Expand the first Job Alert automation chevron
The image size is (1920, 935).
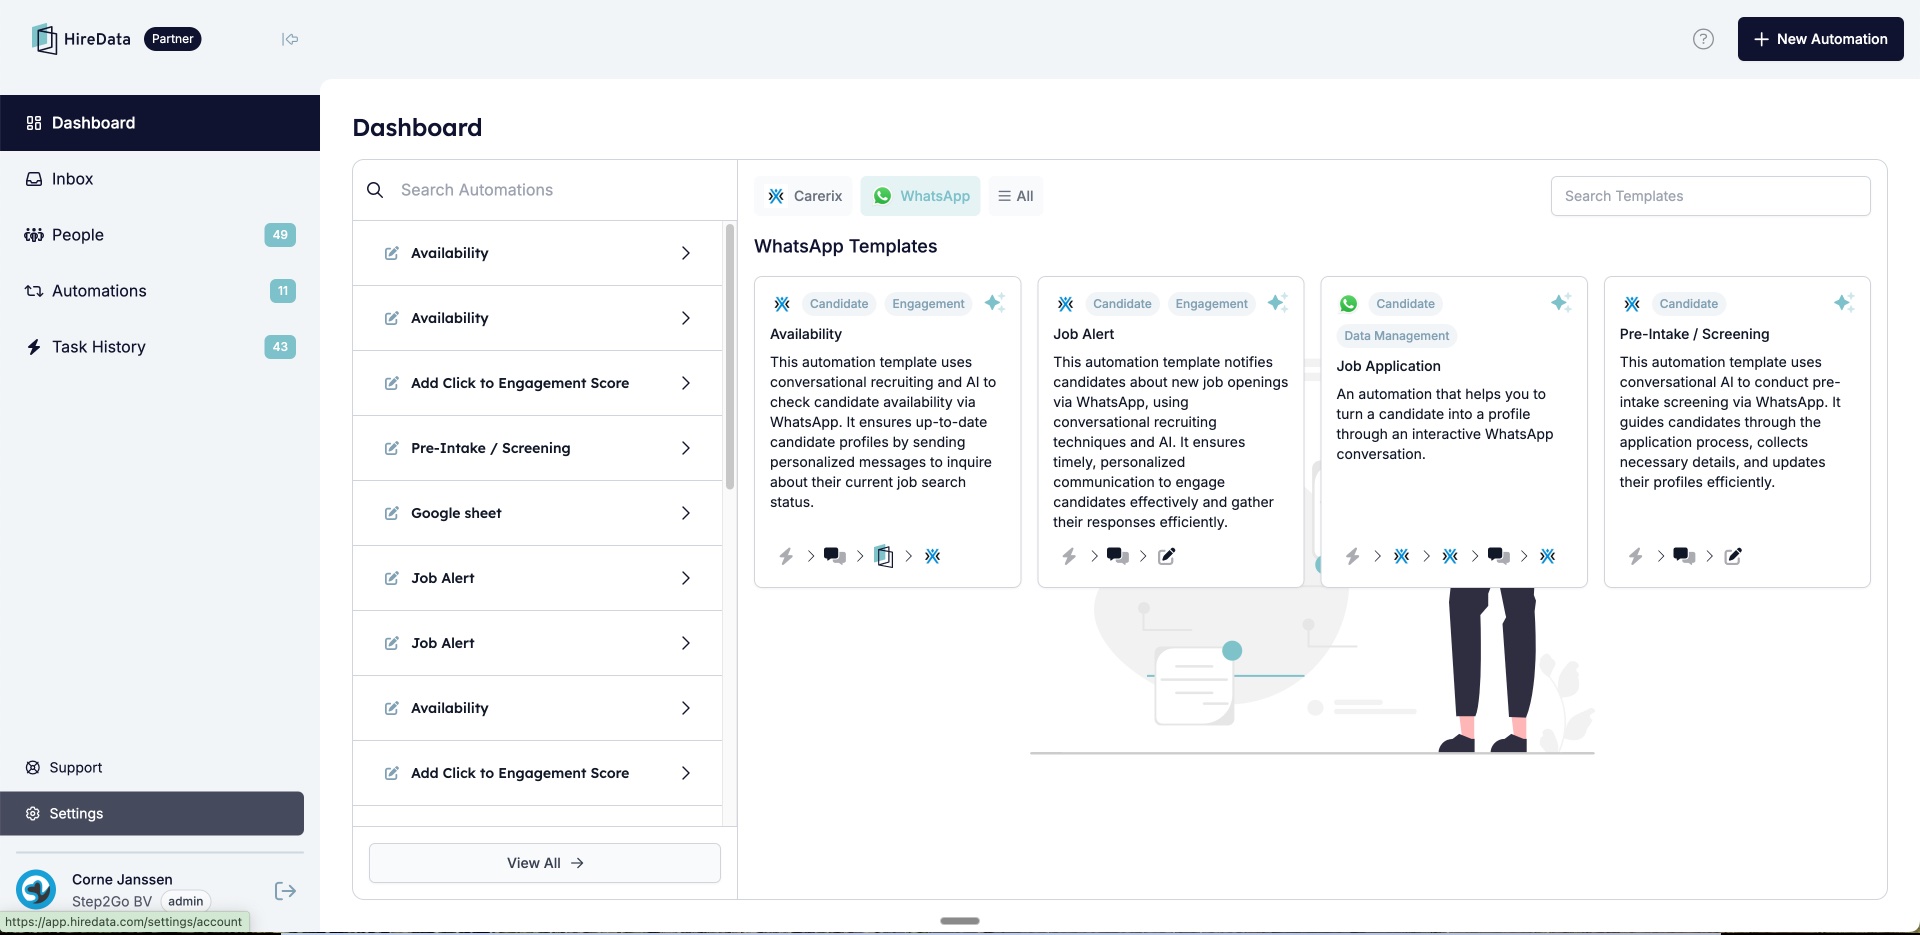click(686, 578)
